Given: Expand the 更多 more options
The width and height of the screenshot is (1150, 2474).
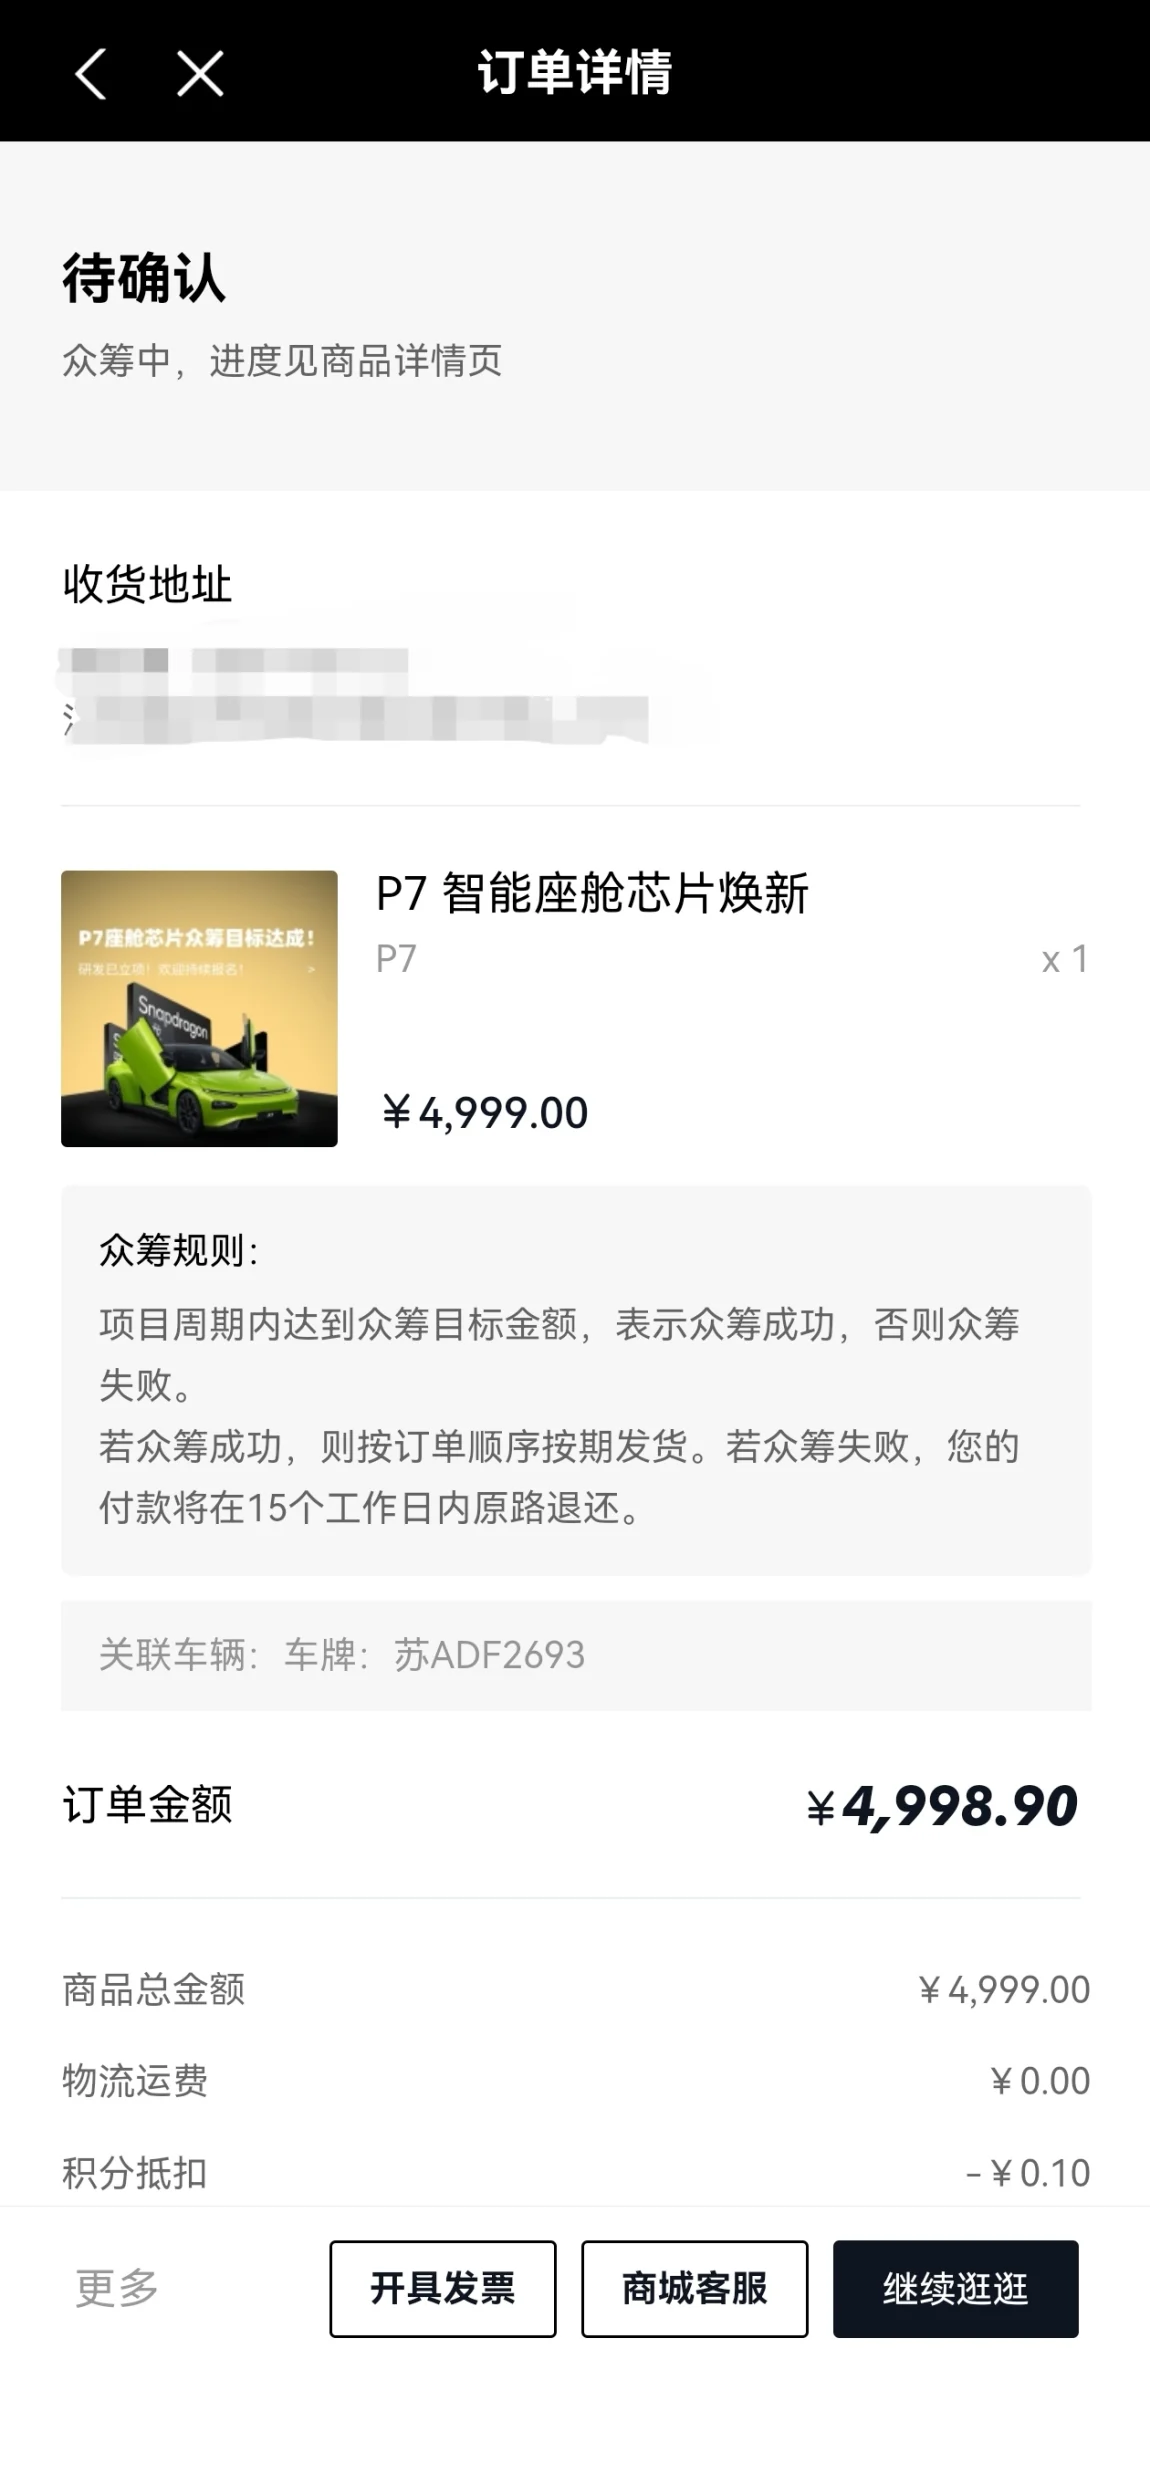Looking at the screenshot, I should 117,2288.
